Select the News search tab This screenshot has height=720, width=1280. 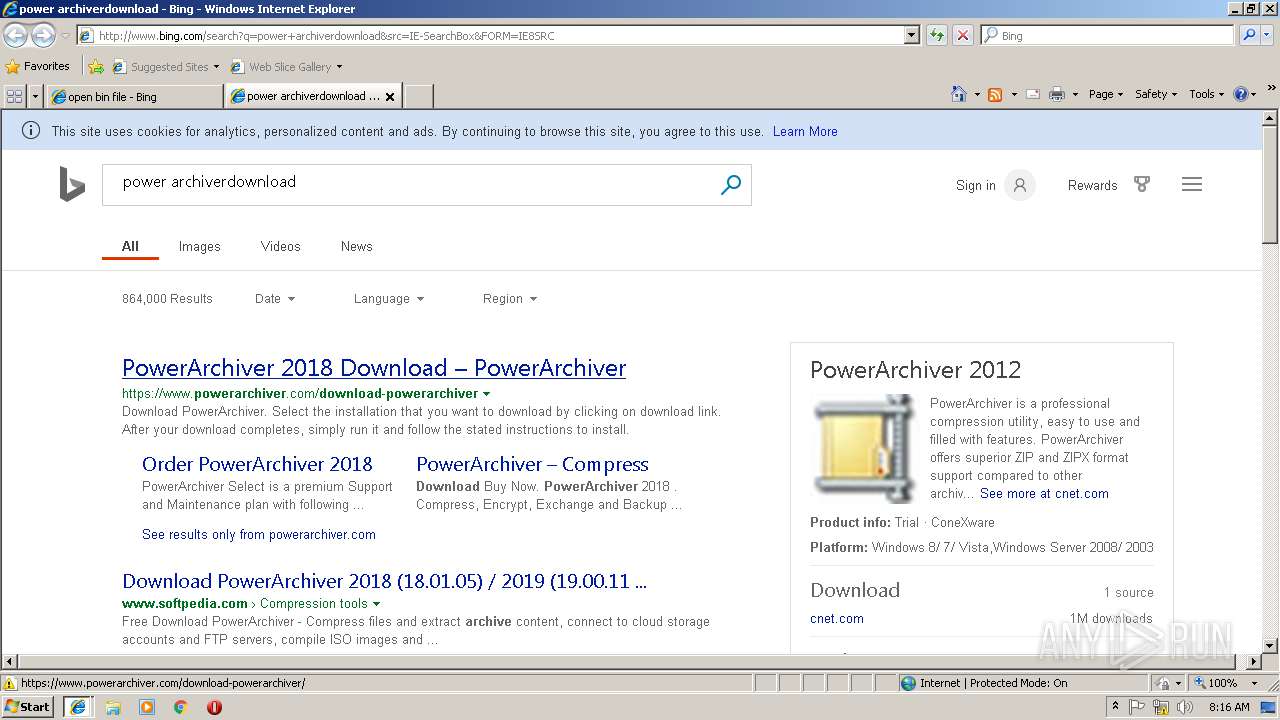coord(356,246)
